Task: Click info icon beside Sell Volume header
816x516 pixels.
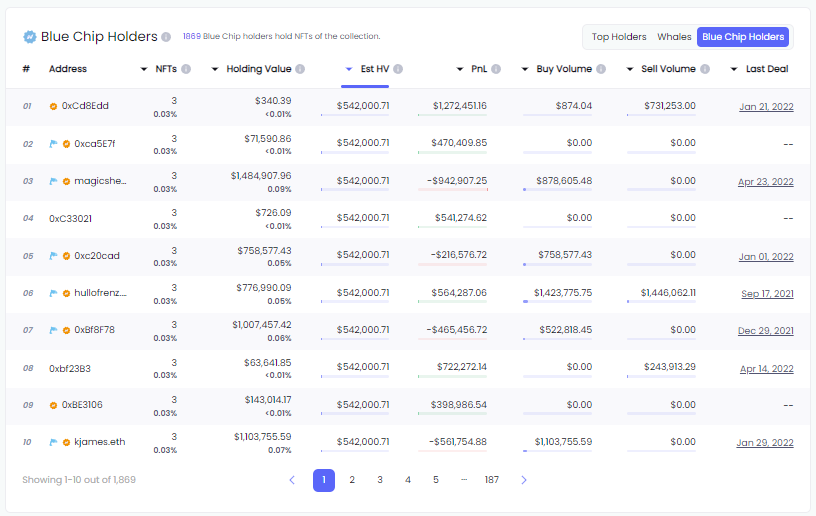Action: 705,69
